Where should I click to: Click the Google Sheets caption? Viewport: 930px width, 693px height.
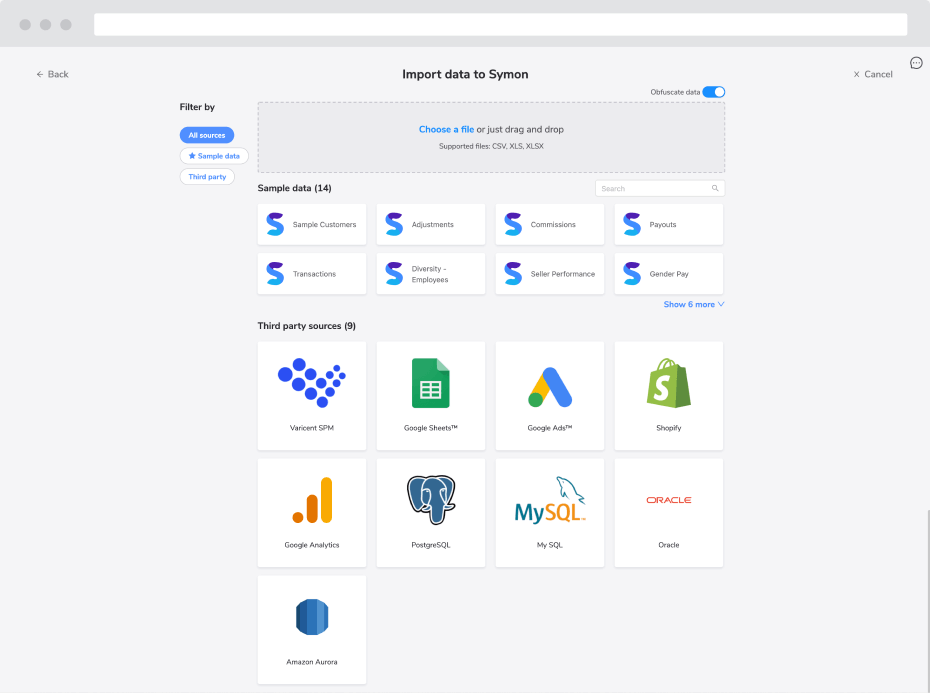coord(431,428)
